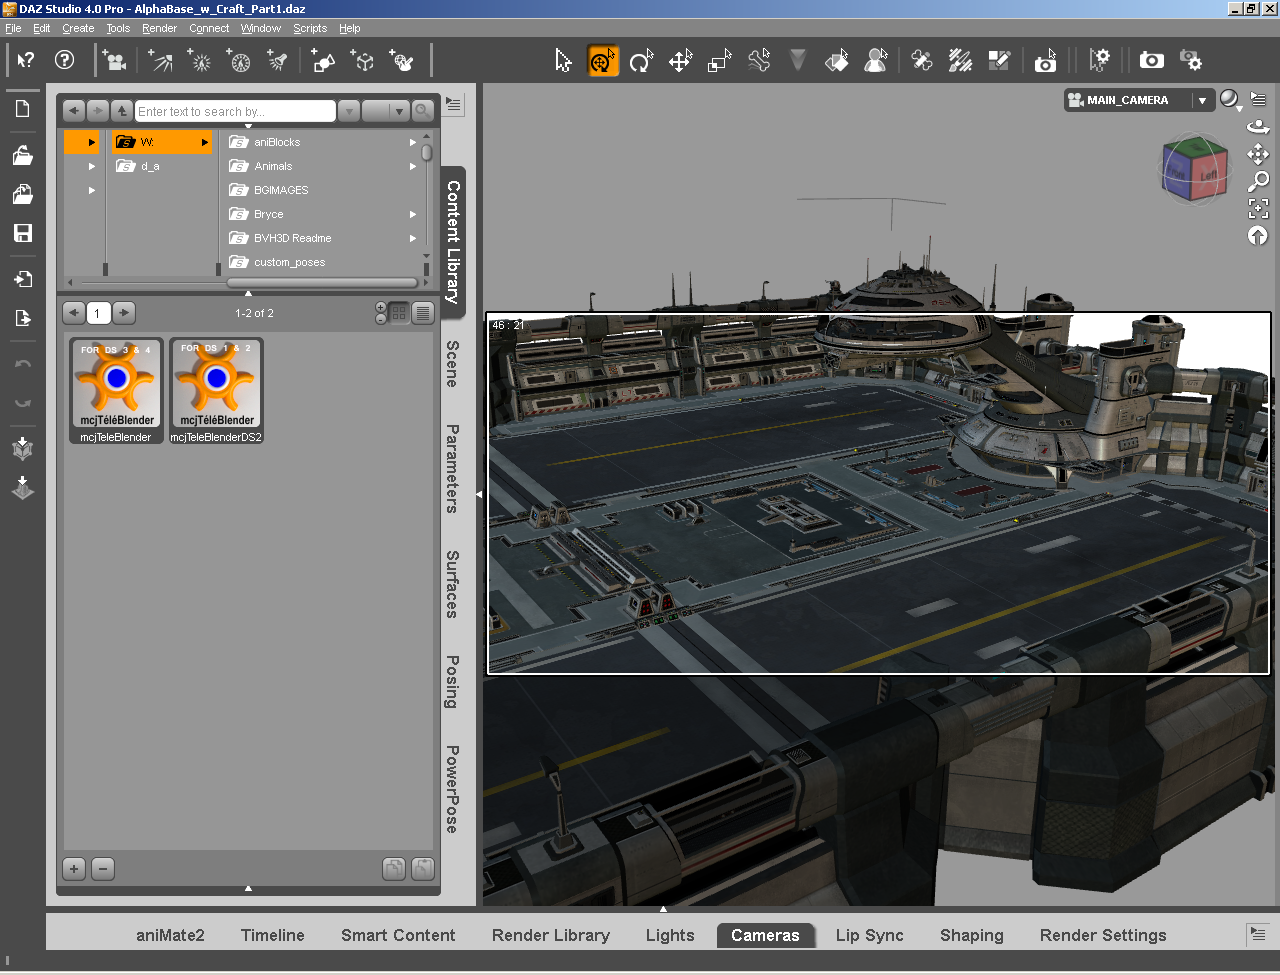Toggle the Universal manipulator tool

tap(603, 61)
